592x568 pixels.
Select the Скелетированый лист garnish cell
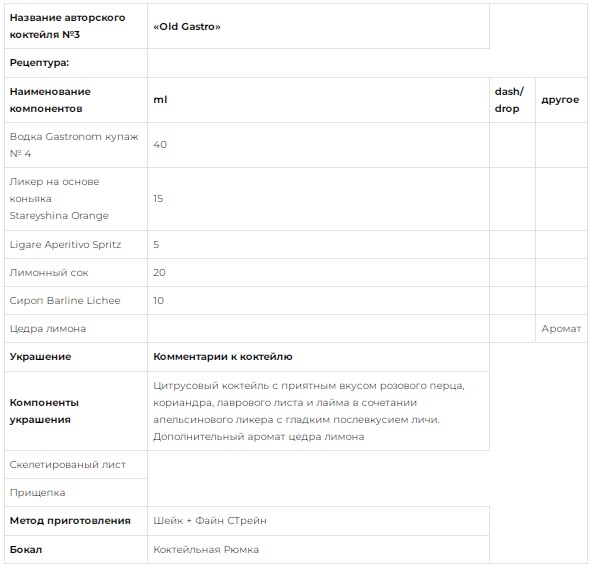pos(76,465)
